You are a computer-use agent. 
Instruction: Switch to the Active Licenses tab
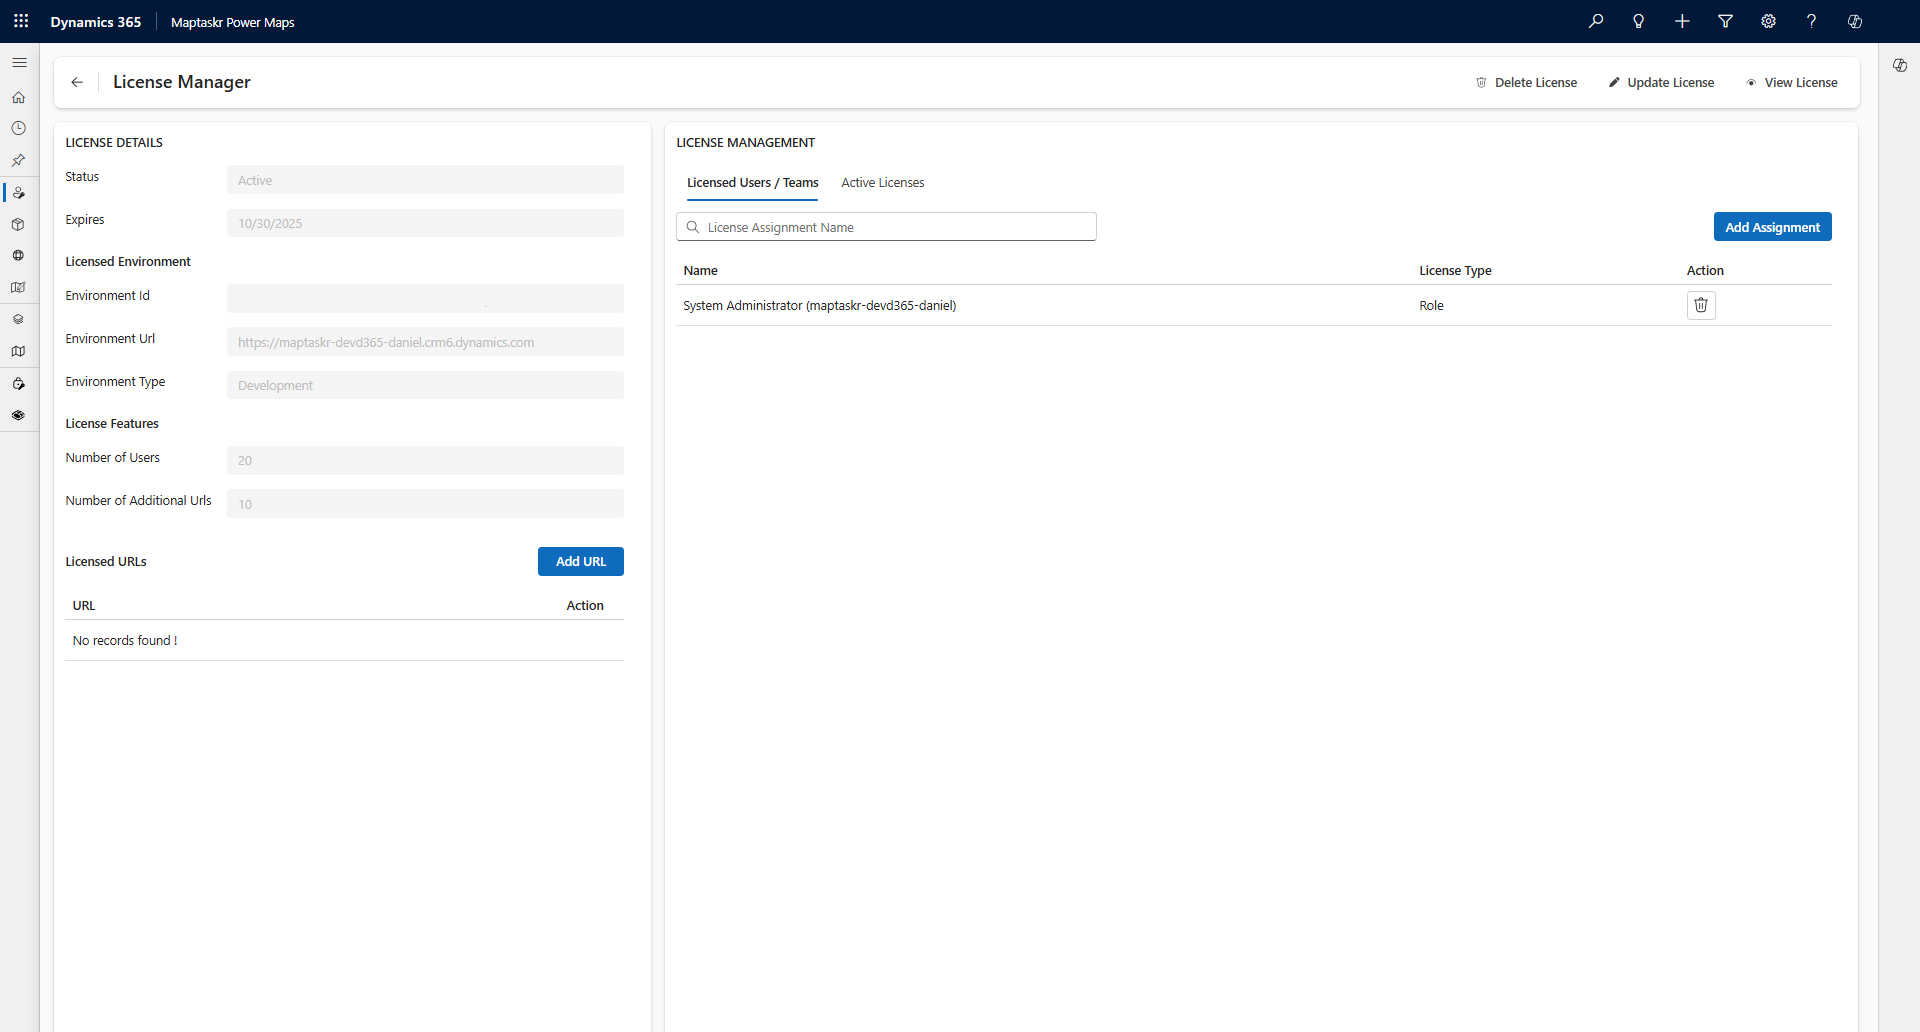pos(882,182)
